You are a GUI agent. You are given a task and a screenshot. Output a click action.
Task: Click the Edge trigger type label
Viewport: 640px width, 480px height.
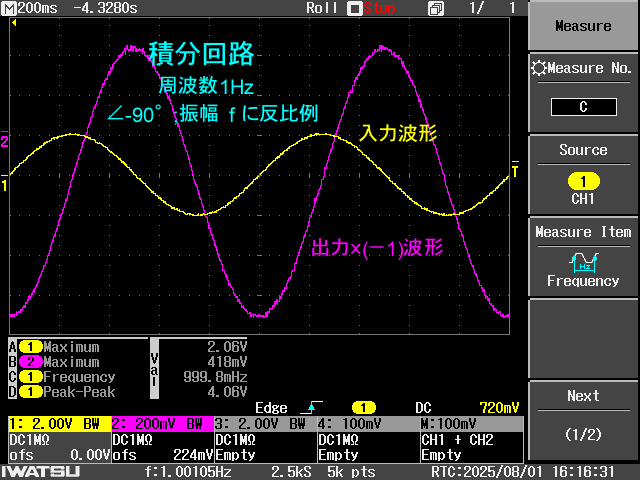pyautogui.click(x=271, y=408)
